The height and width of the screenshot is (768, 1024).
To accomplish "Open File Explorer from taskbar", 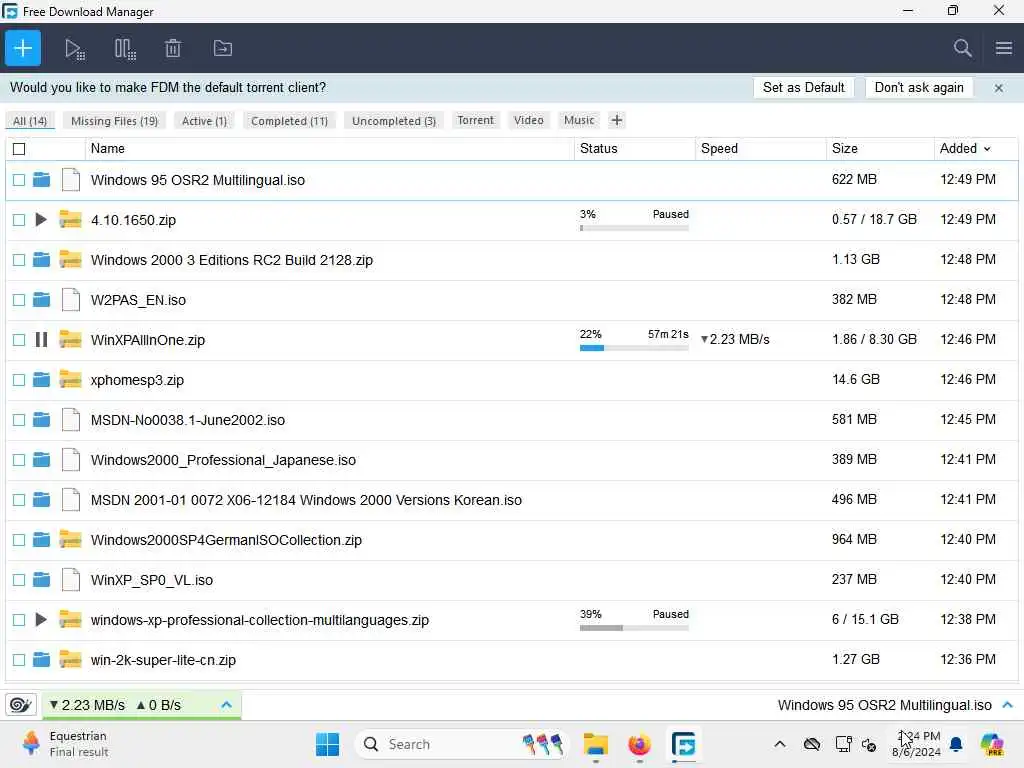I will 596,744.
